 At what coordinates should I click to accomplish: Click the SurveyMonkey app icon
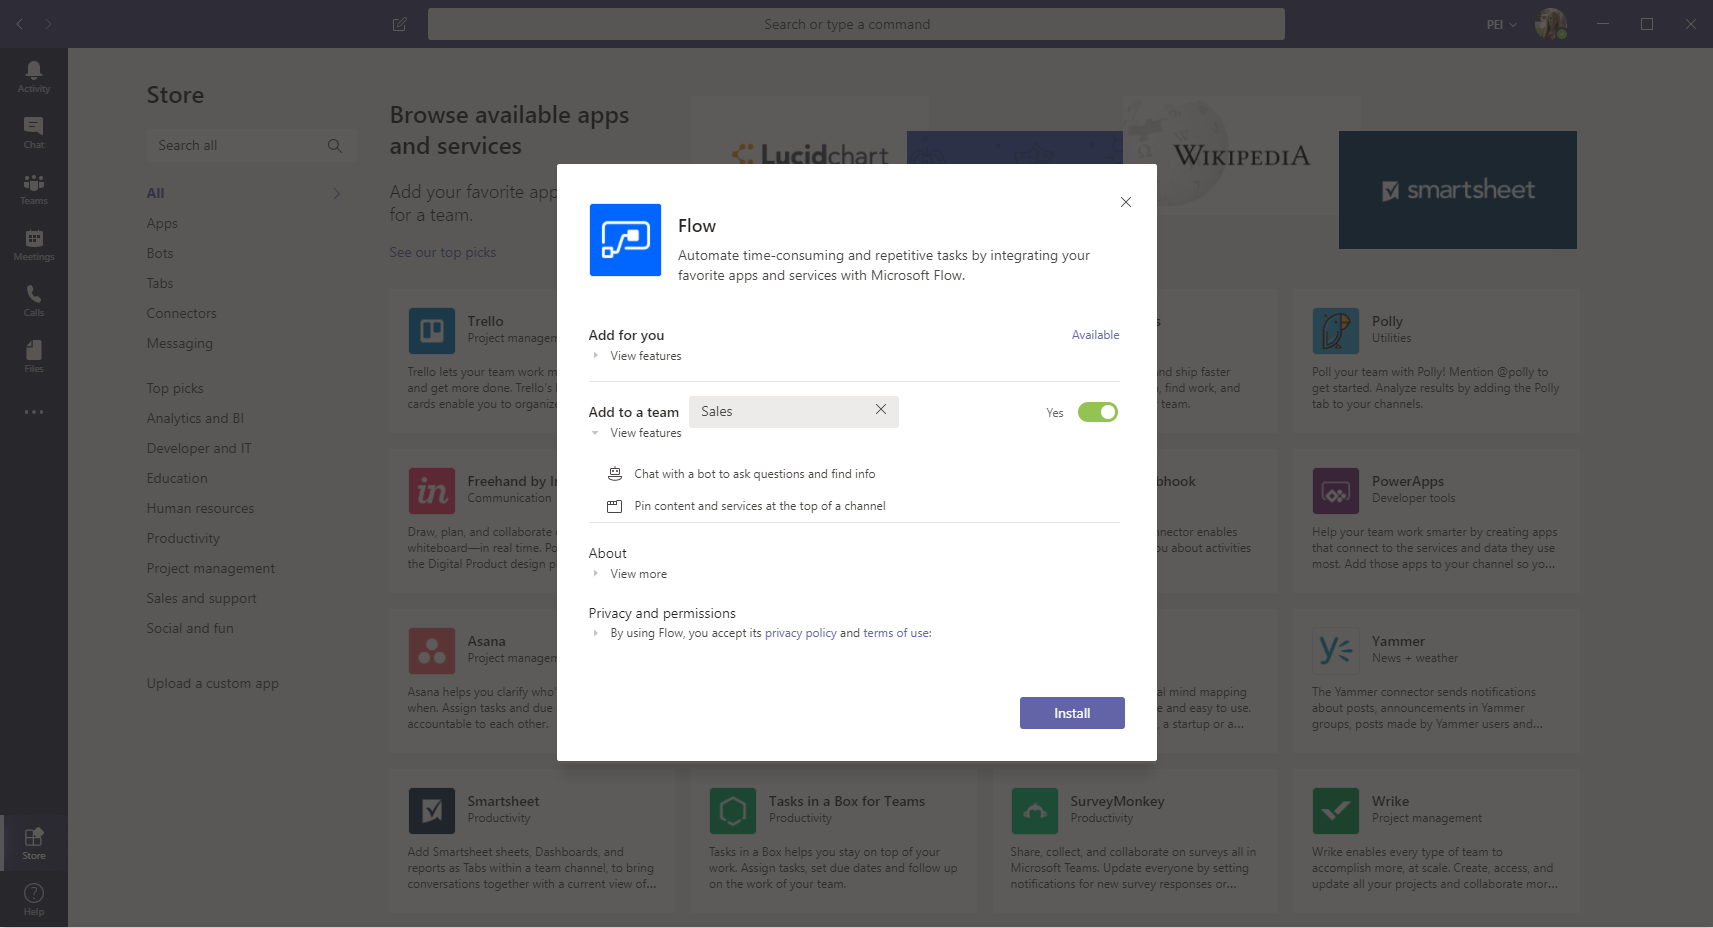point(1034,811)
